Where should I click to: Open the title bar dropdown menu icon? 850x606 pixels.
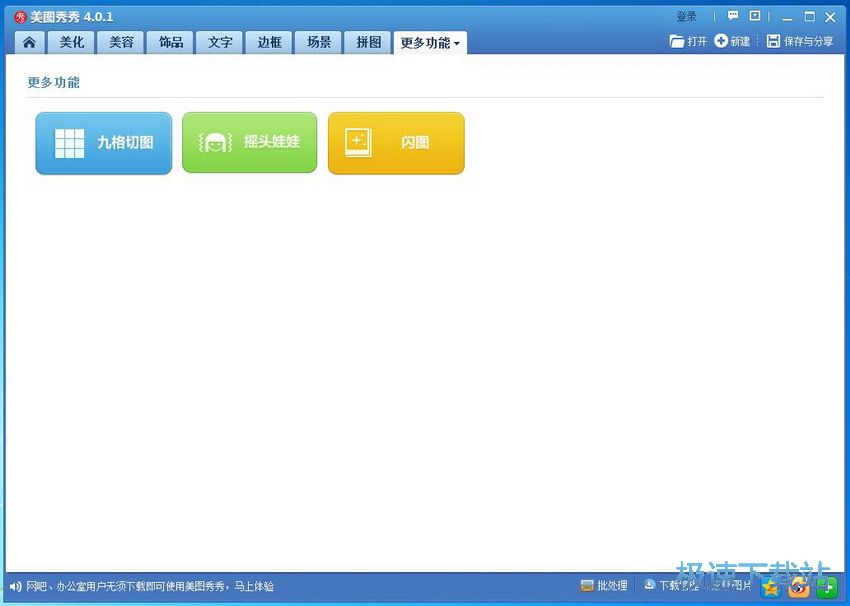[755, 16]
